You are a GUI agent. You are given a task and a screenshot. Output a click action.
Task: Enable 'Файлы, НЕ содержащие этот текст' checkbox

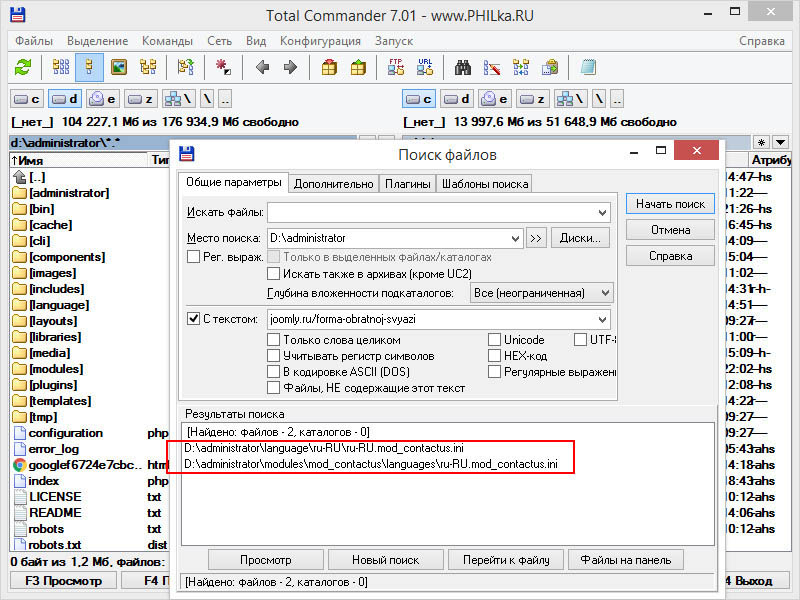pyautogui.click(x=273, y=388)
